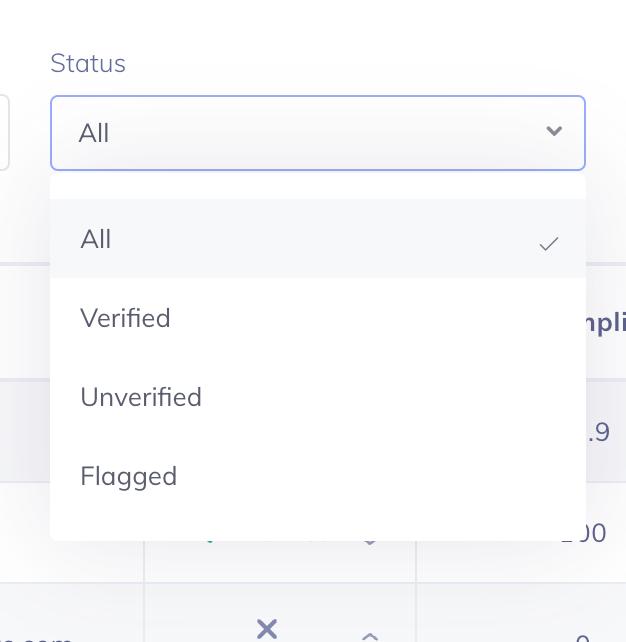Screen dimensions: 626x642
Task: Click the ".9" value cell on the right
Action: (598, 432)
